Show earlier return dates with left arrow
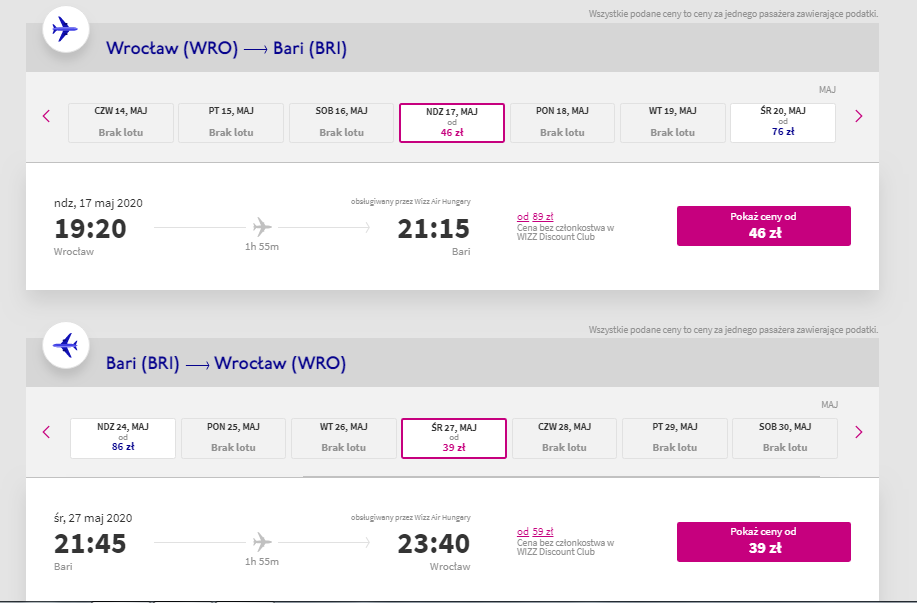This screenshot has width=917, height=603. 47,432
